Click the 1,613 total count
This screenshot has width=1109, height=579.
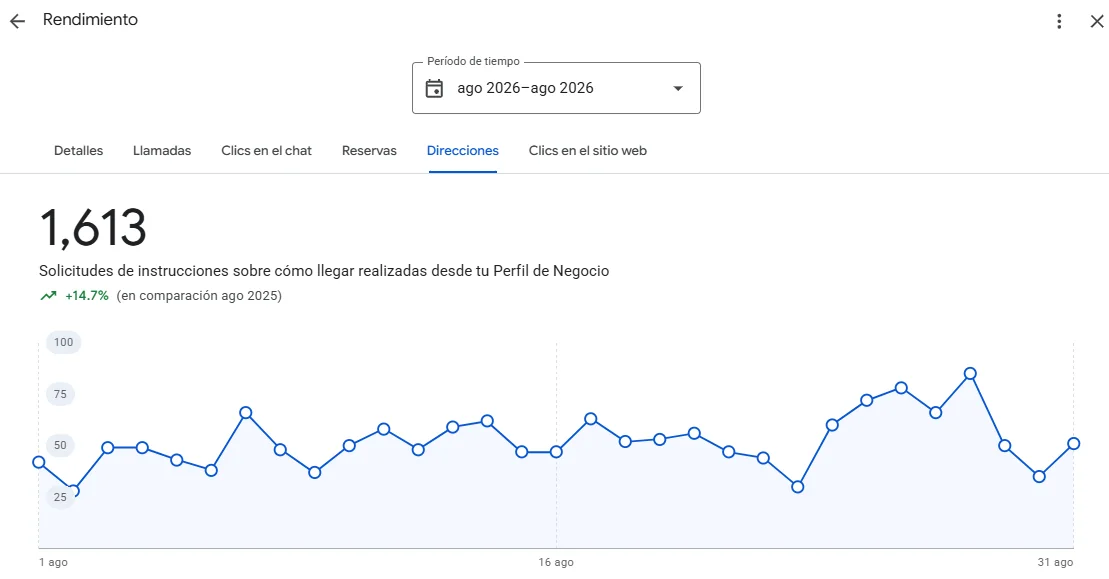coord(93,228)
